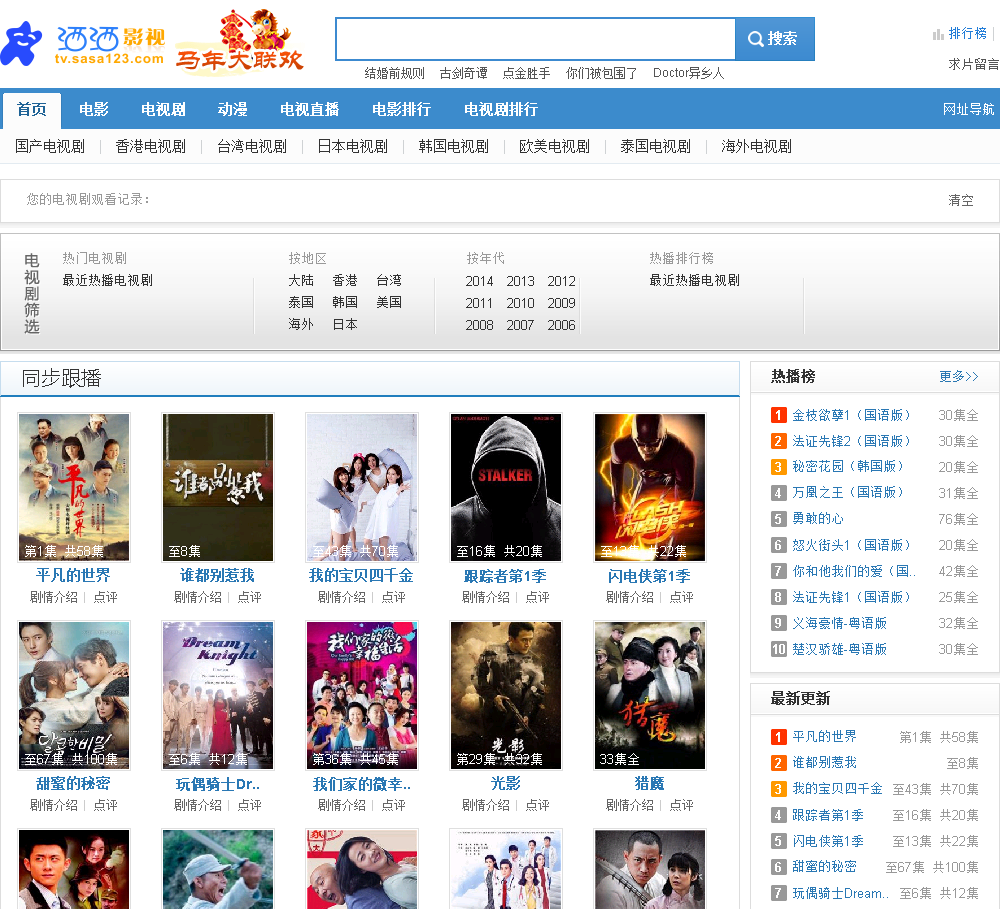Click the blue star site logo
1000x909 pixels.
tap(21, 43)
